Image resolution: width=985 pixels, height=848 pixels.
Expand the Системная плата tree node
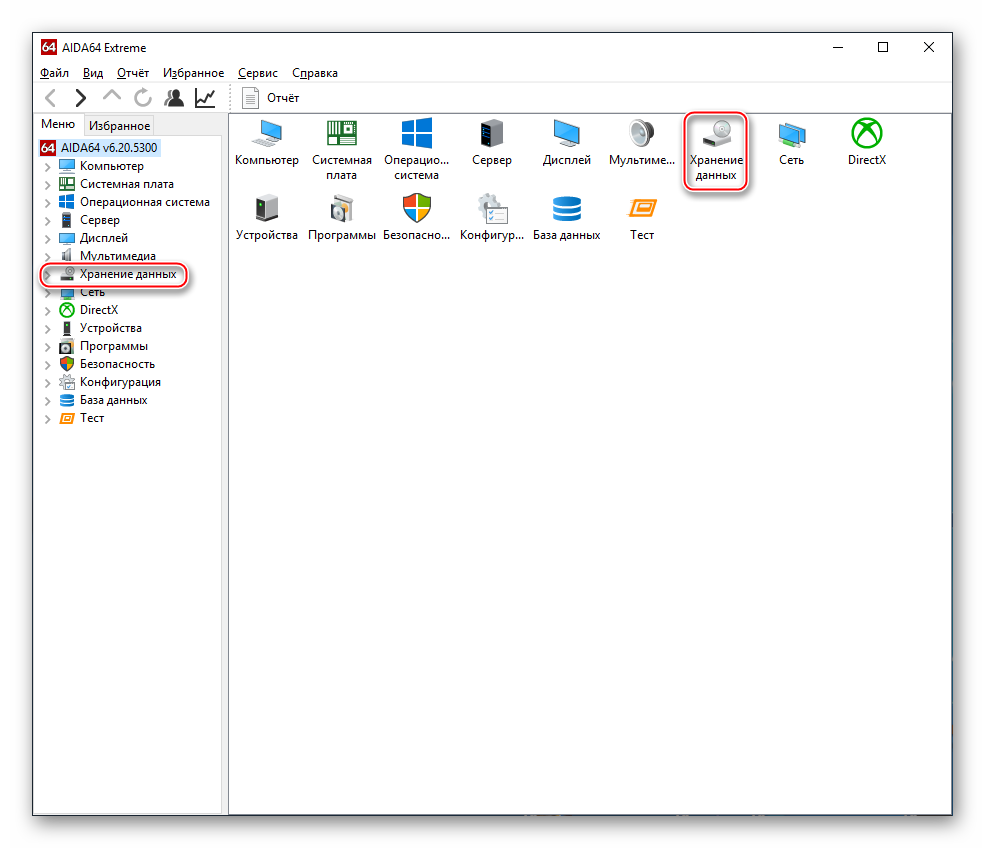(48, 185)
